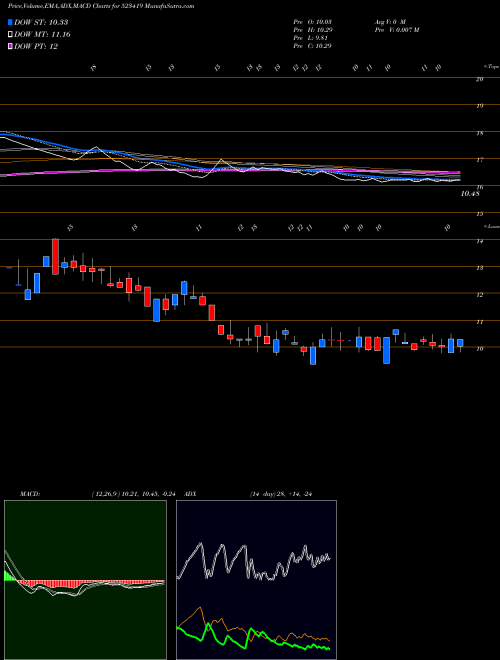Viewport: 500px width, 660px height.
Task: Click the 'Pre O: 10.03' value
Action: click(313, 21)
